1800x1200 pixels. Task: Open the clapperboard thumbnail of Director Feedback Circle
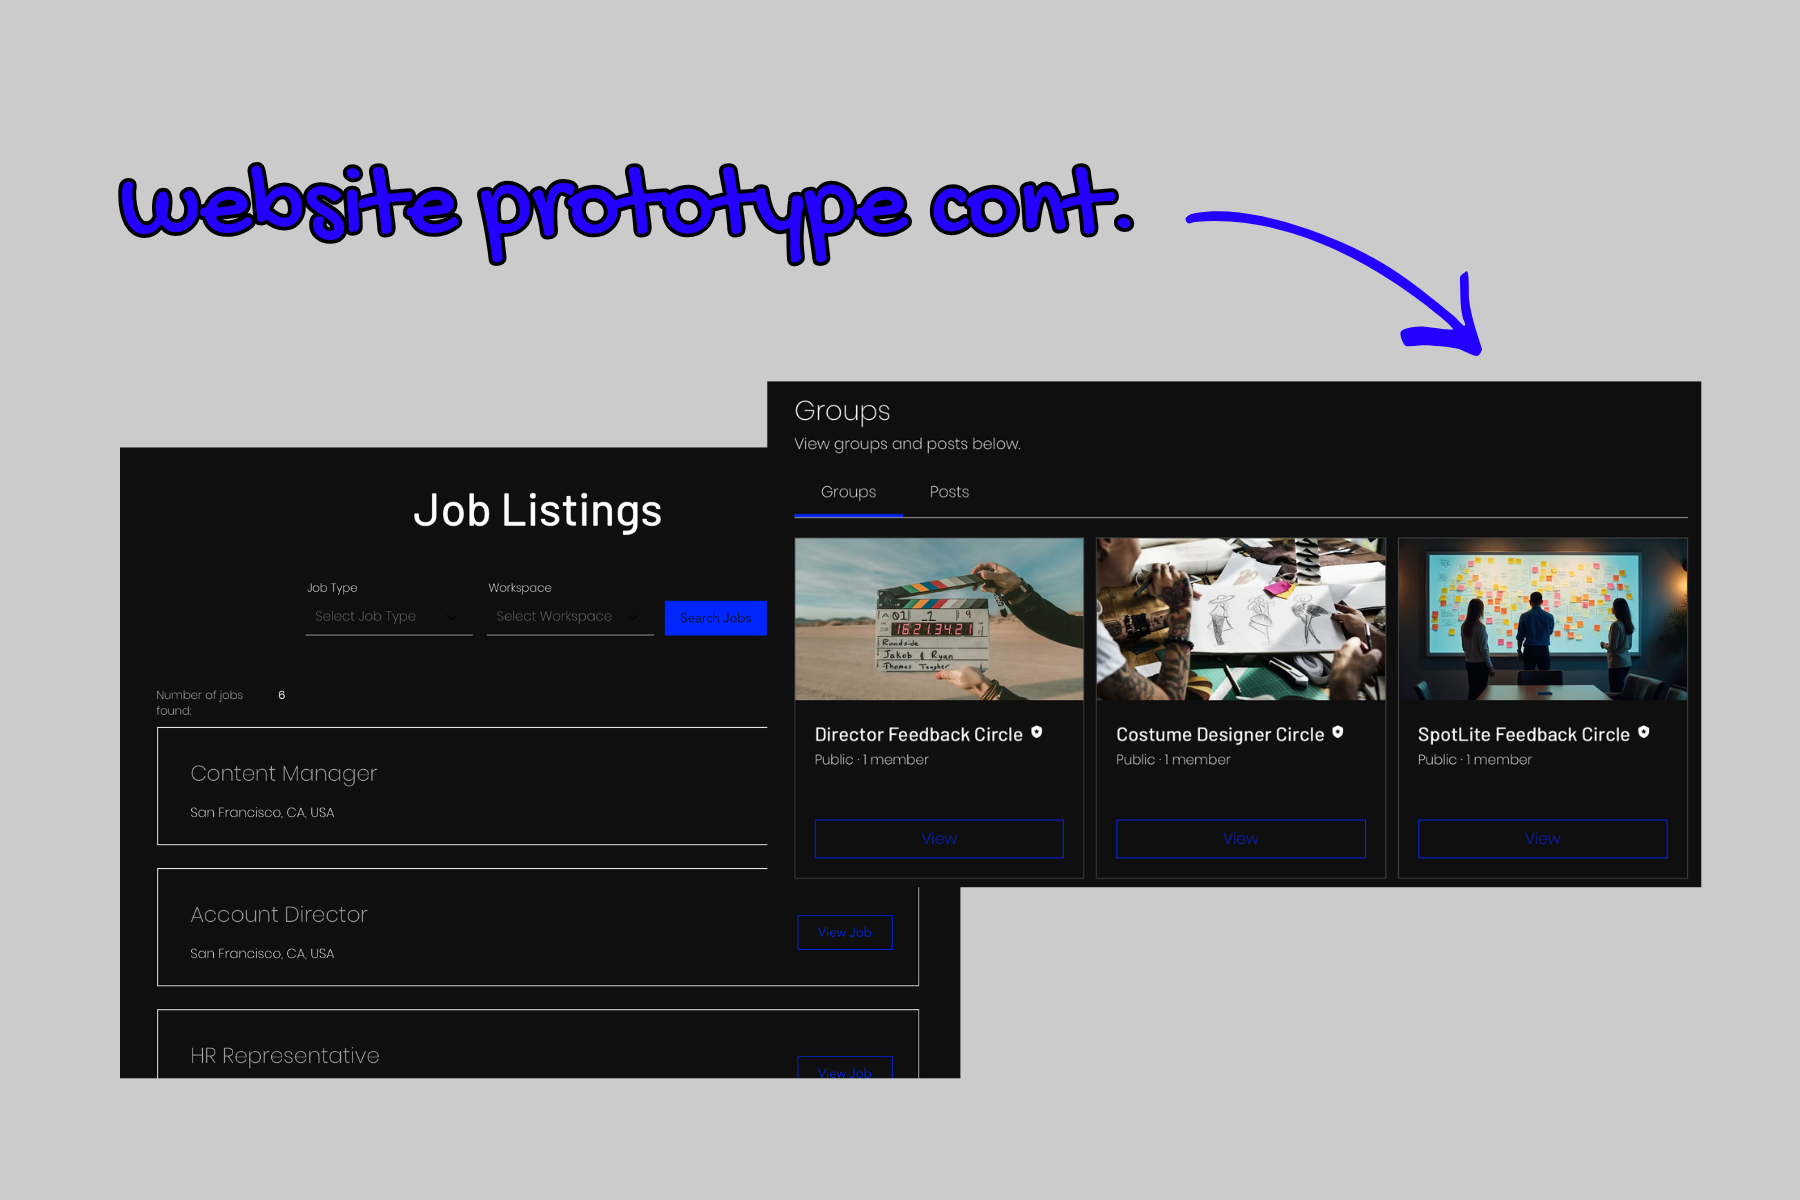coord(938,620)
